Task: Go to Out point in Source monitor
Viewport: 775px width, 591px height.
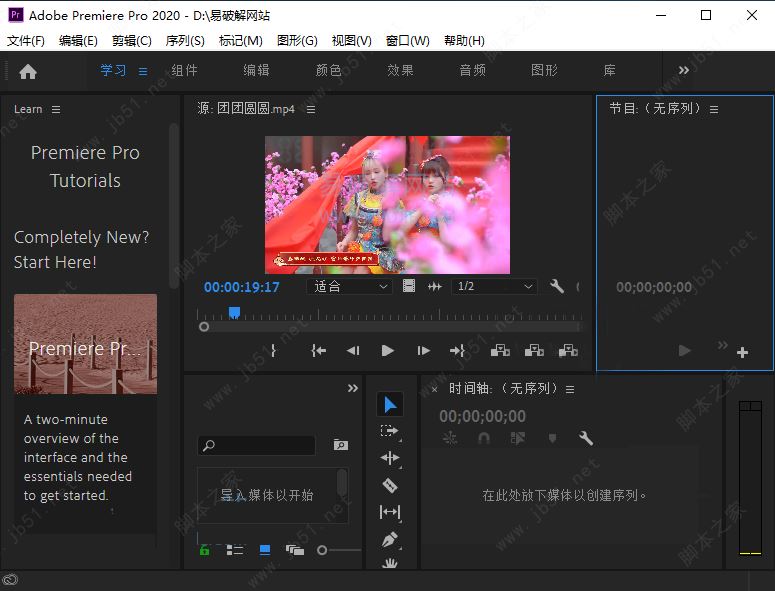Action: tap(457, 351)
